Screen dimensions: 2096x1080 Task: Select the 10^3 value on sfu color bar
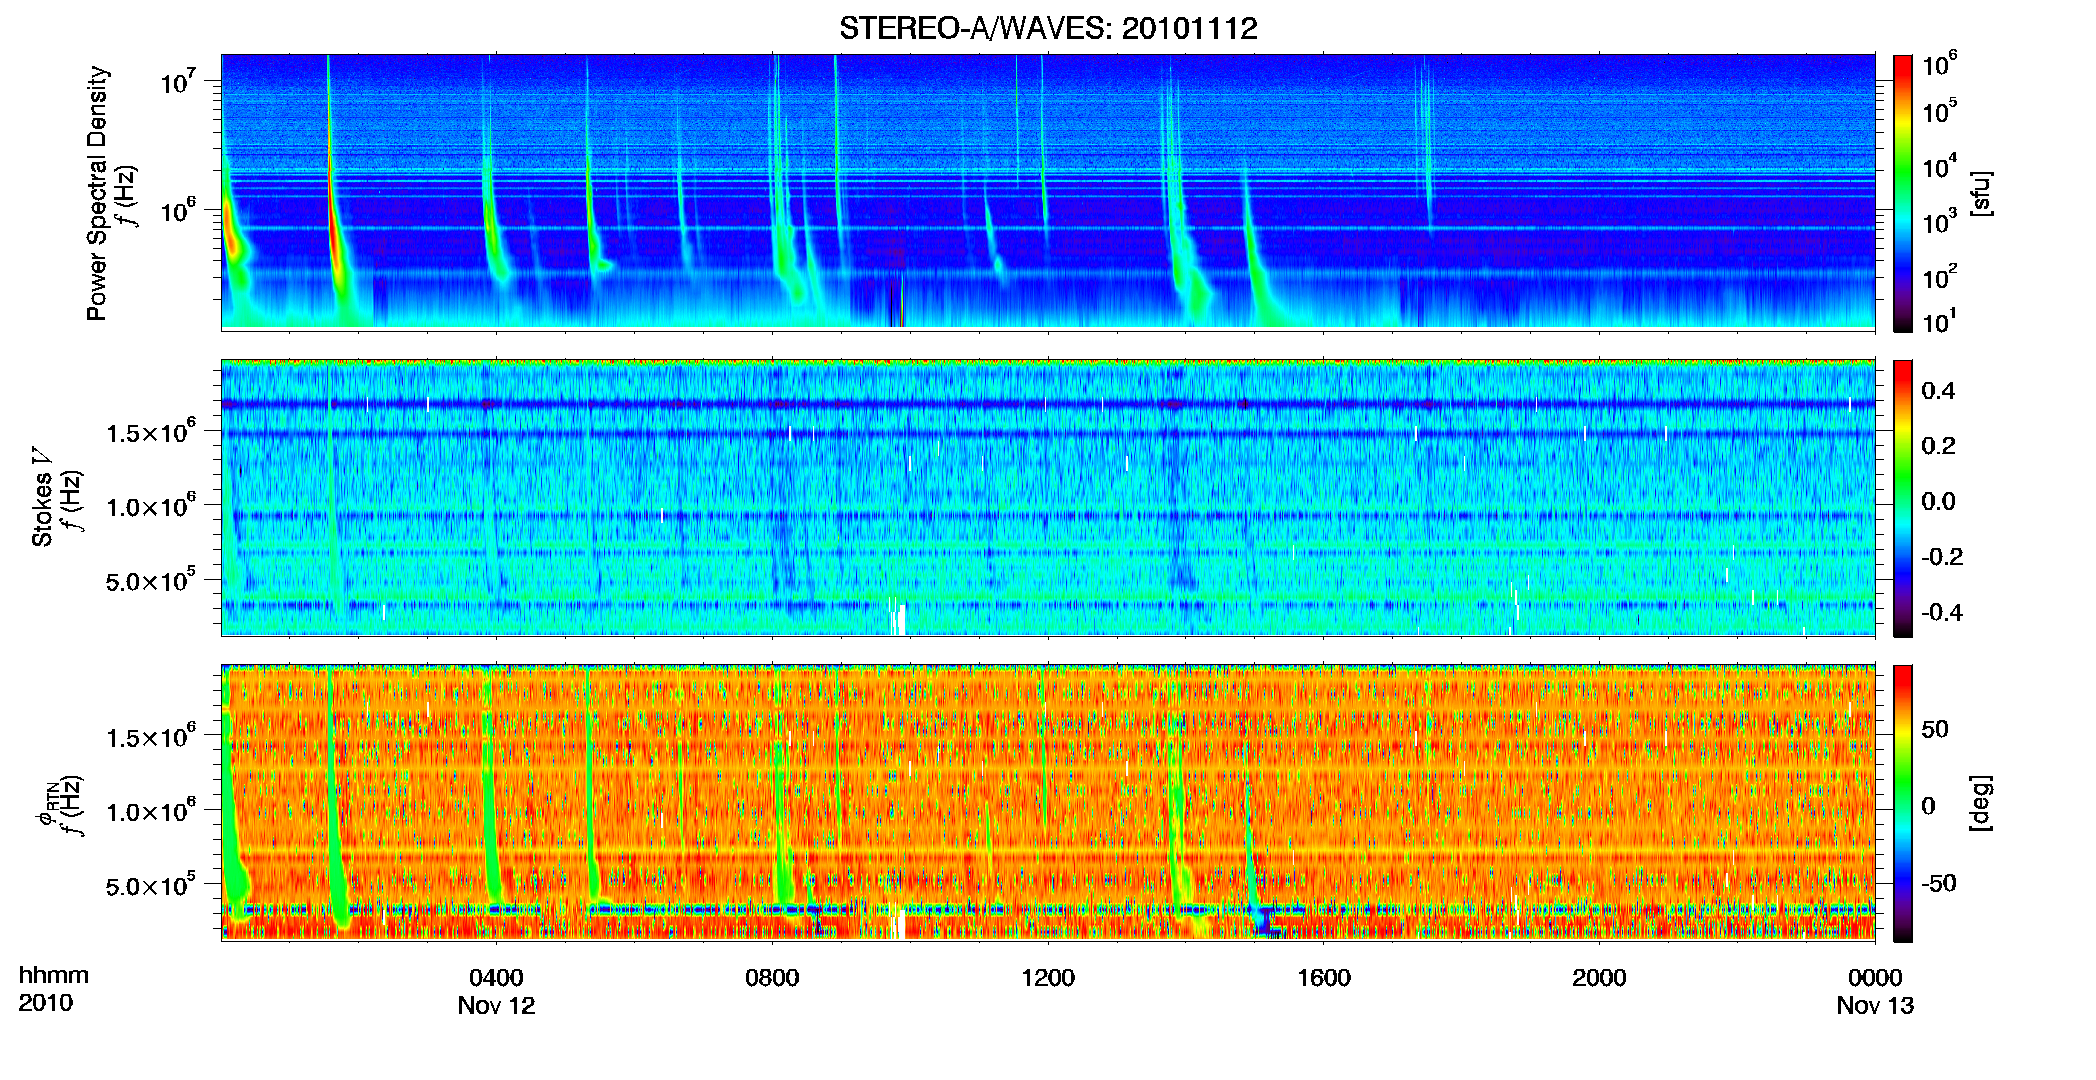[1939, 222]
